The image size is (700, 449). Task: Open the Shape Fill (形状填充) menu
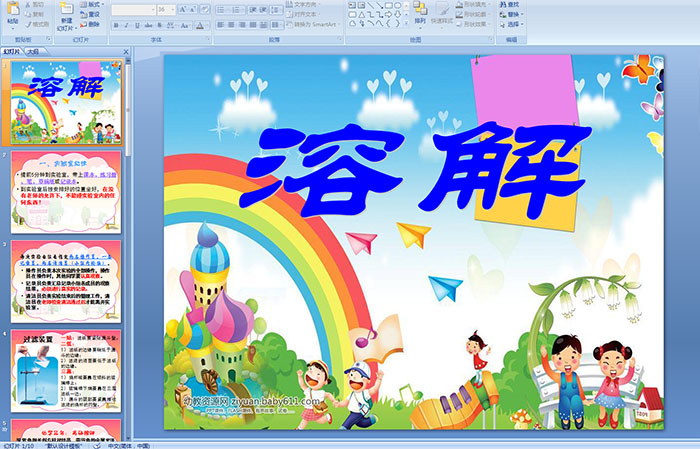point(473,4)
